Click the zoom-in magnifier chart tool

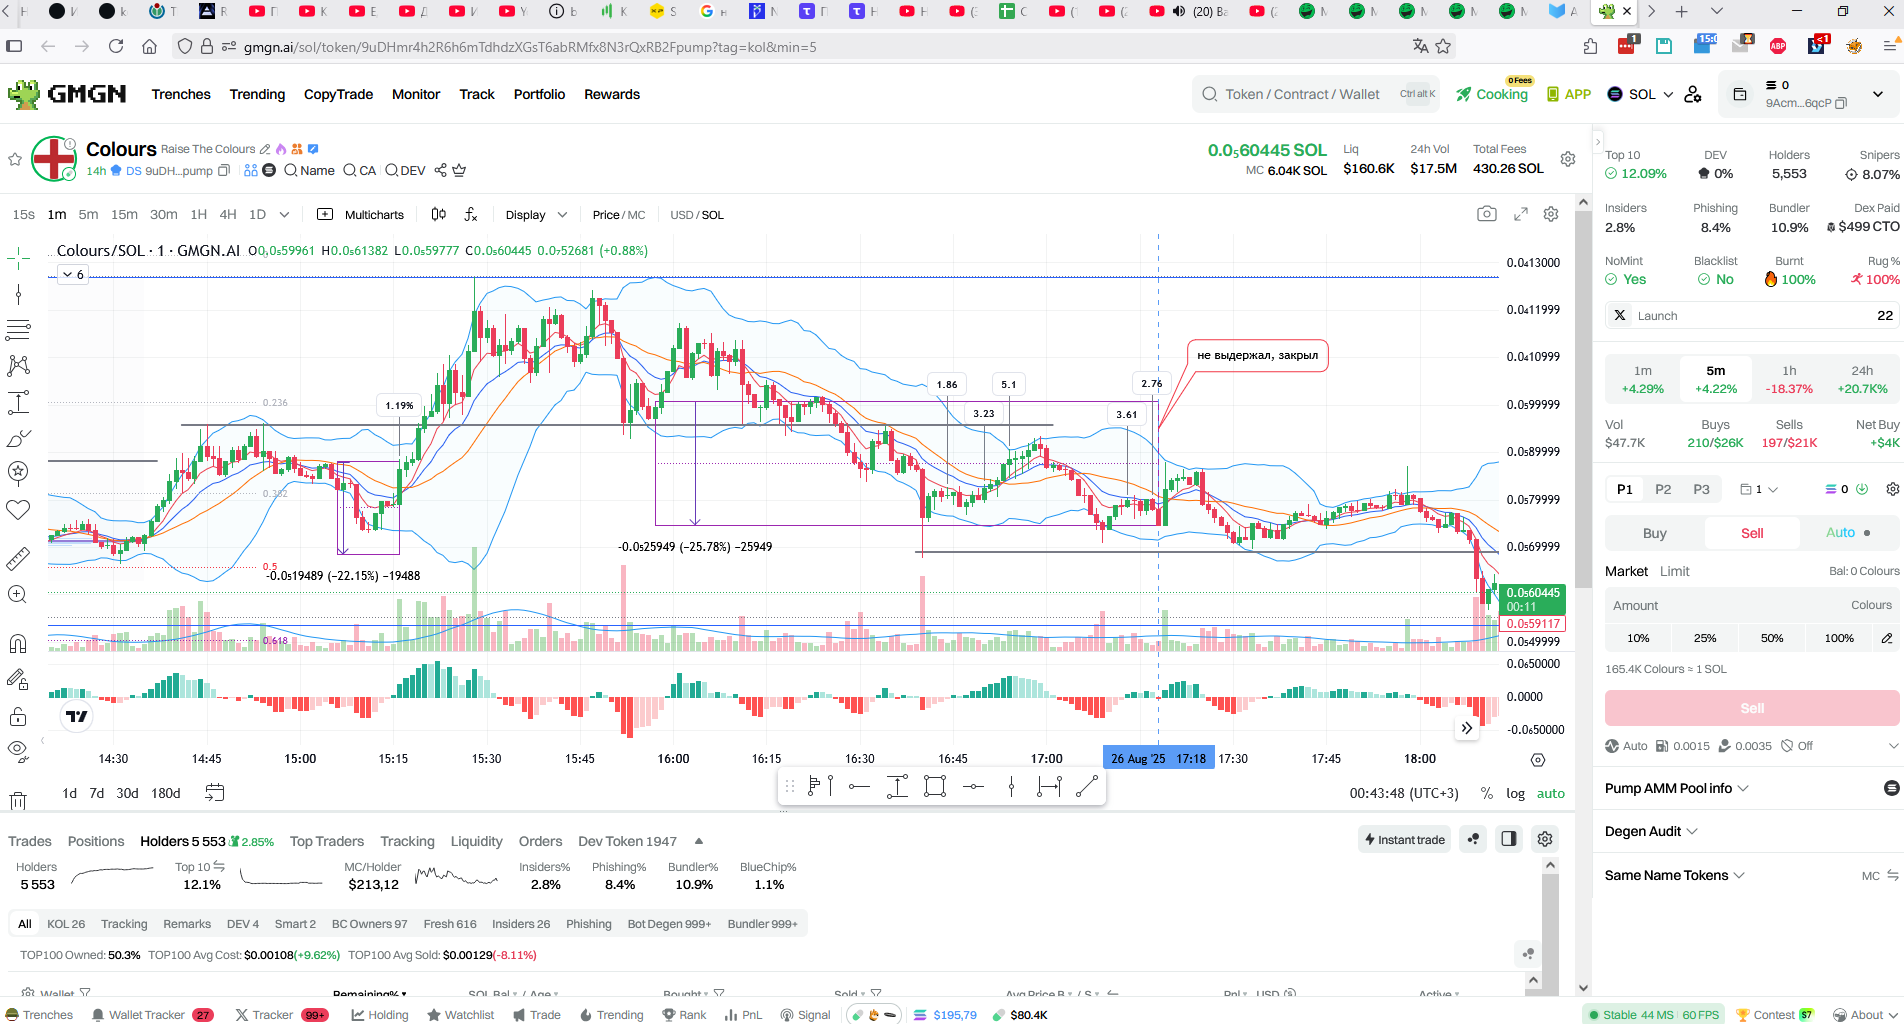pos(18,595)
